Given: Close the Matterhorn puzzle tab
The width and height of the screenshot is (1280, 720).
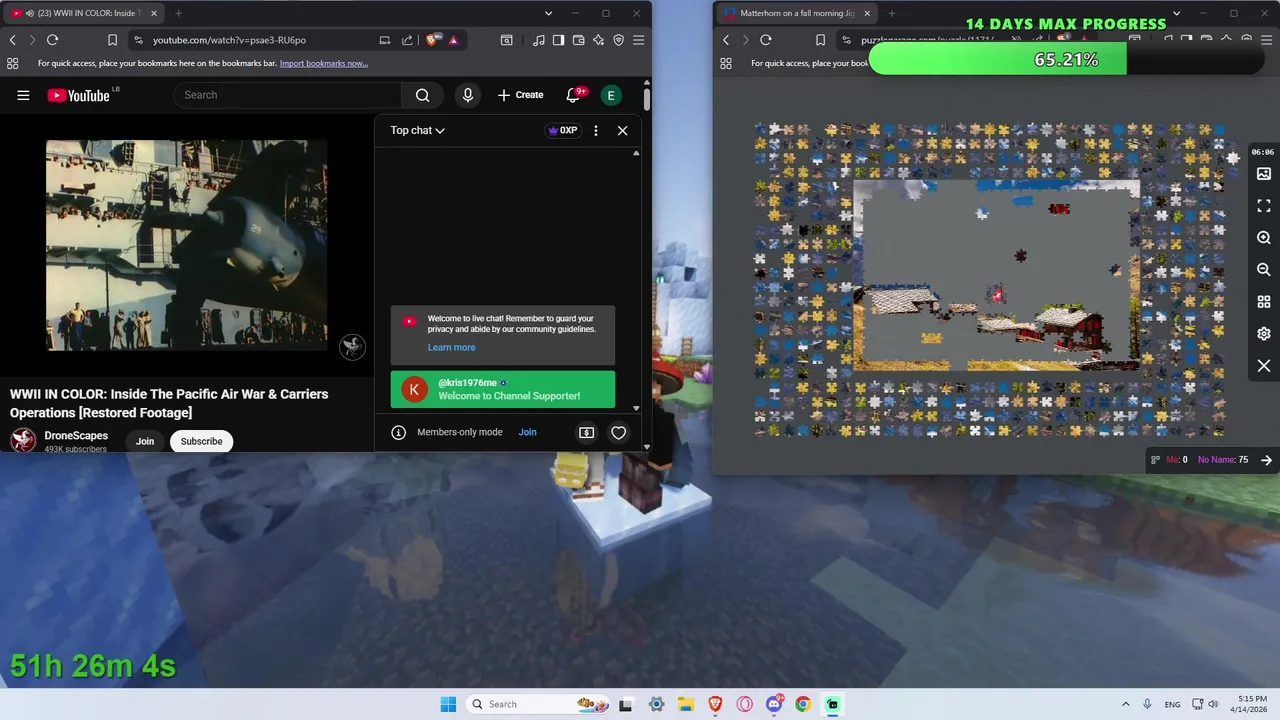Looking at the screenshot, I should pyautogui.click(x=866, y=13).
